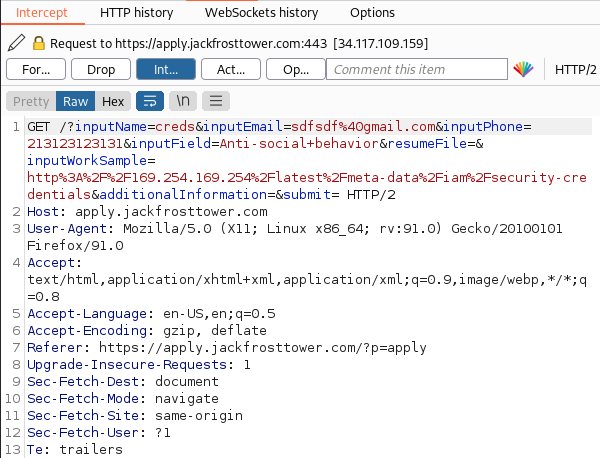Click the Forward button
Image resolution: width=600 pixels, height=458 pixels.
[36, 70]
